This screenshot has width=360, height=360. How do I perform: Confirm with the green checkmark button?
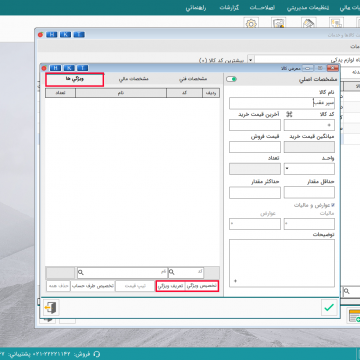tap(329, 307)
